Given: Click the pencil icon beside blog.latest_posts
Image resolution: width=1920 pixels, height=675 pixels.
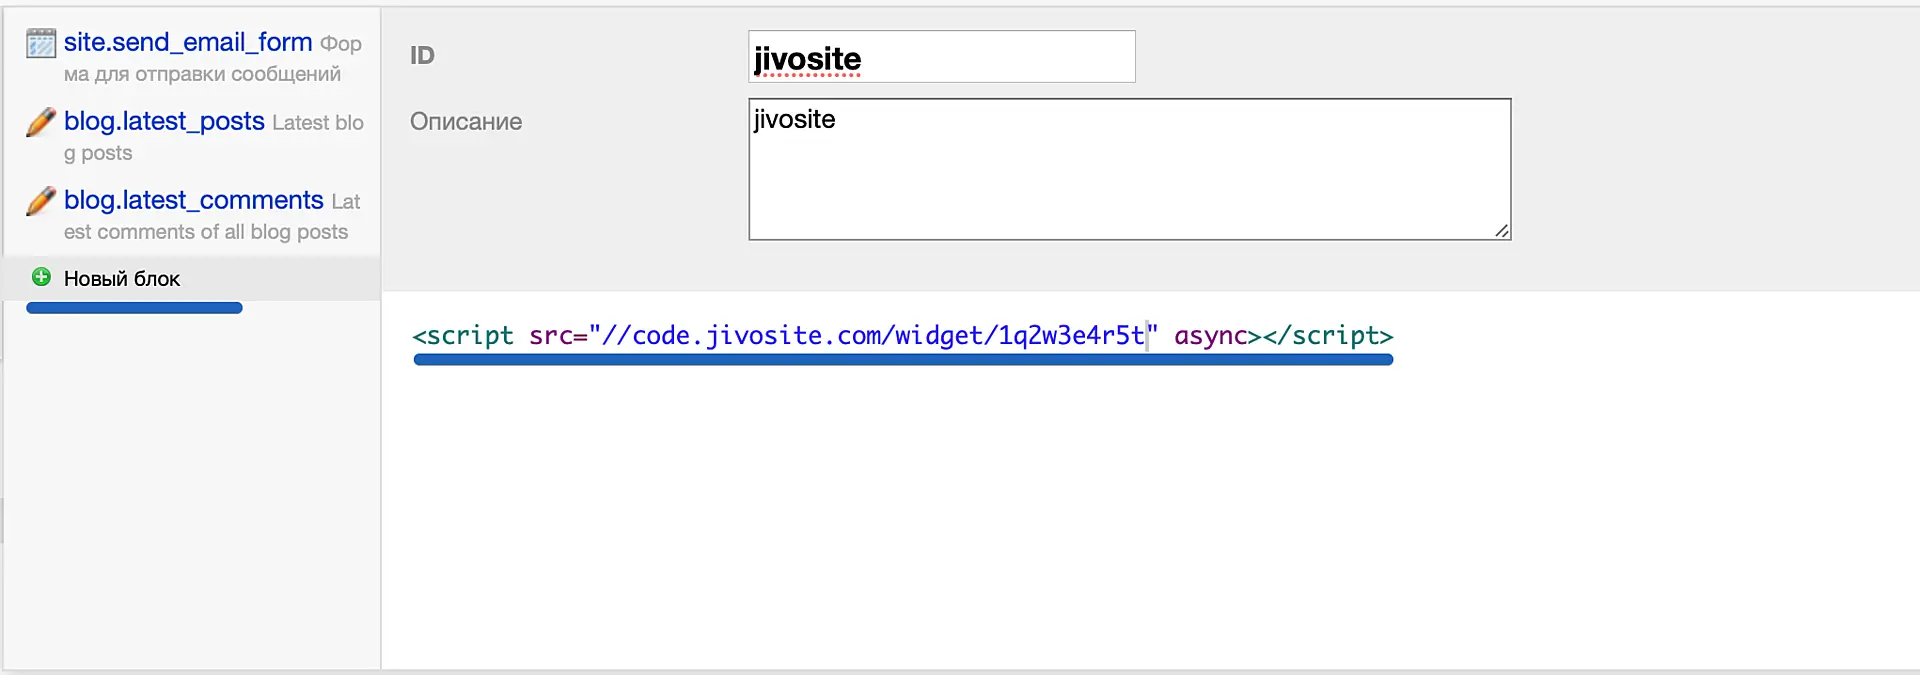Looking at the screenshot, I should pyautogui.click(x=41, y=122).
